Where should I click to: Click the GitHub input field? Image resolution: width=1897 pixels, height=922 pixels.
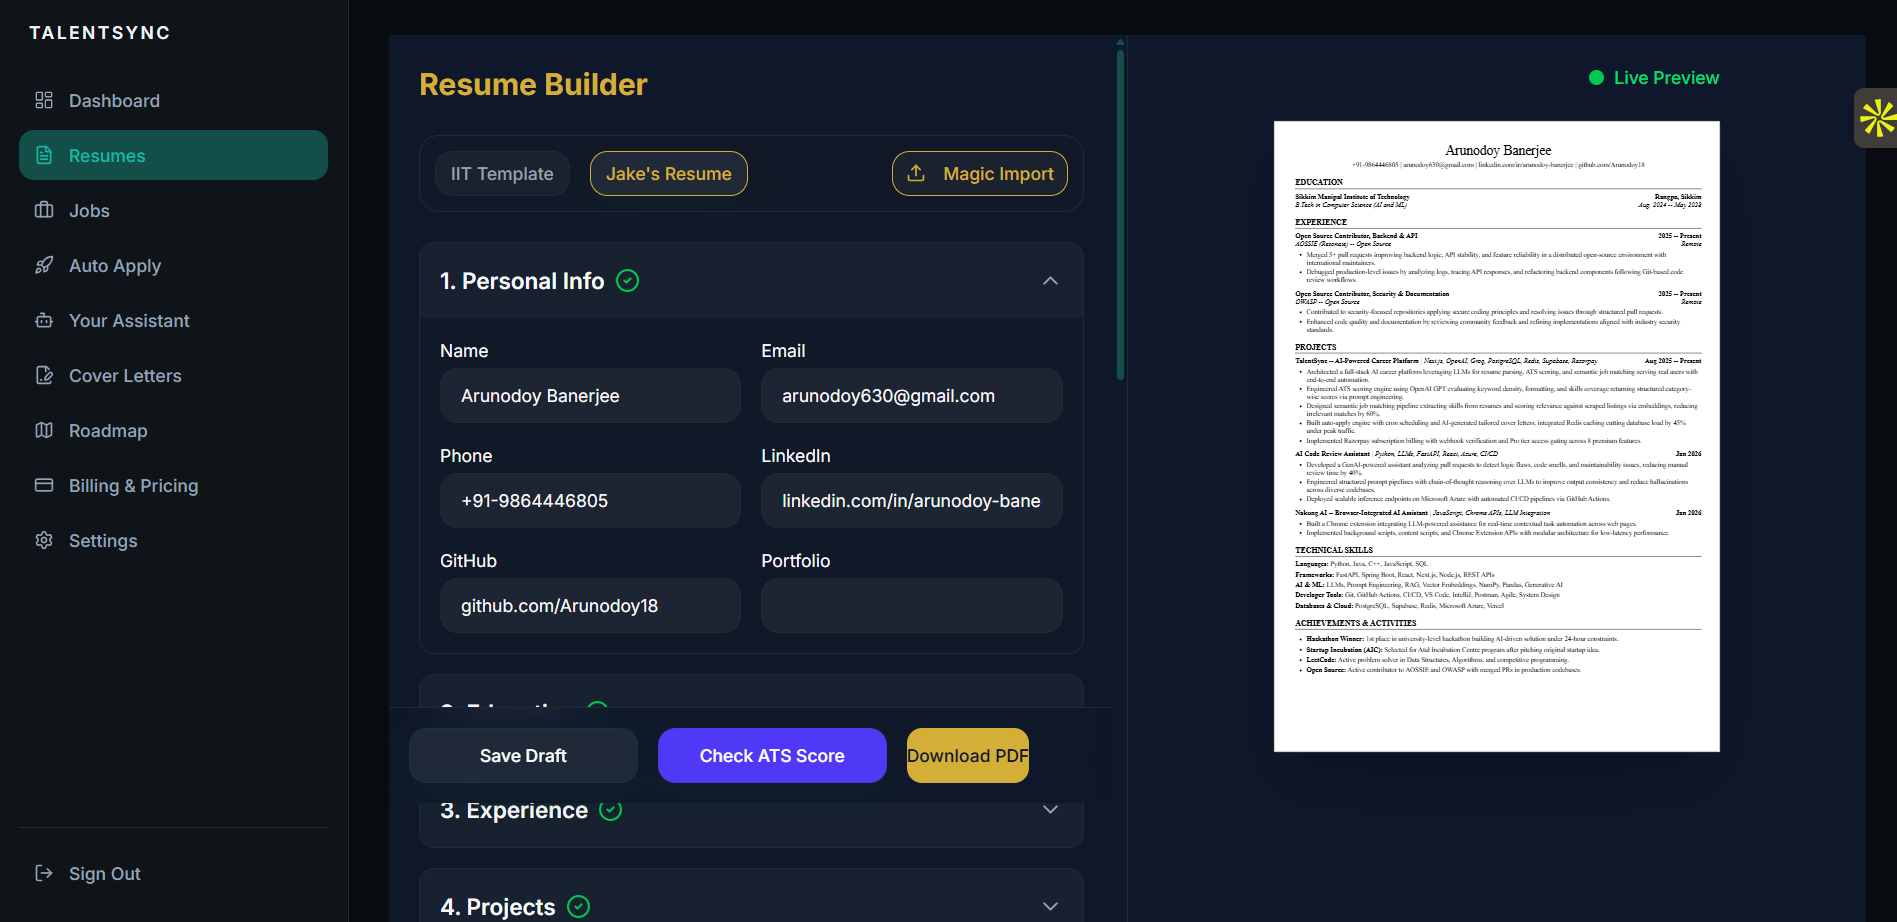pos(590,605)
